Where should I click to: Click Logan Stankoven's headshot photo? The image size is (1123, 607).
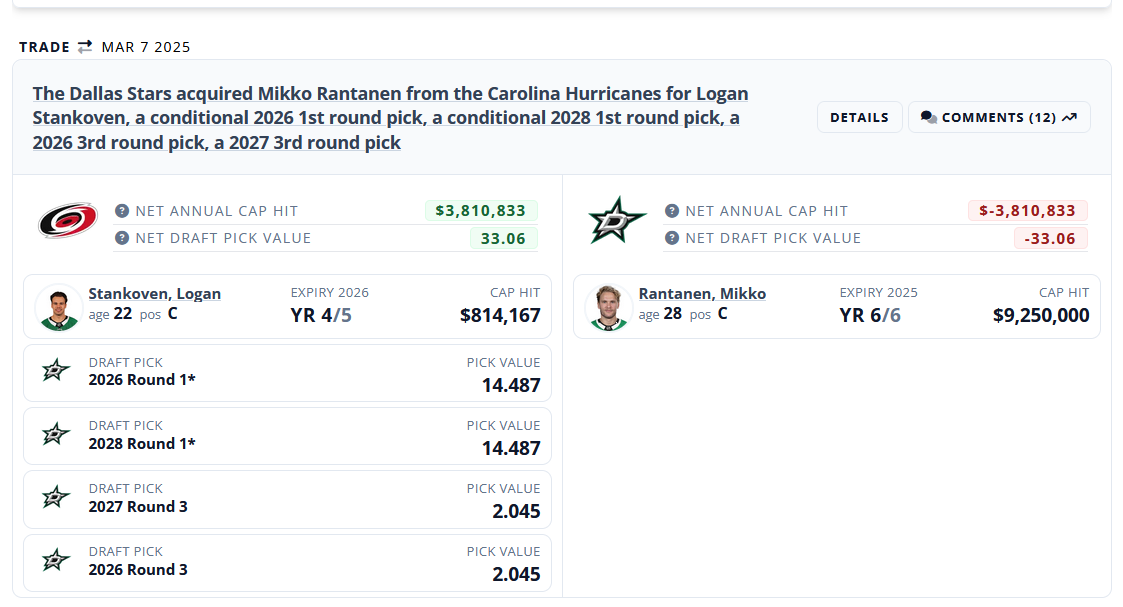tap(58, 307)
